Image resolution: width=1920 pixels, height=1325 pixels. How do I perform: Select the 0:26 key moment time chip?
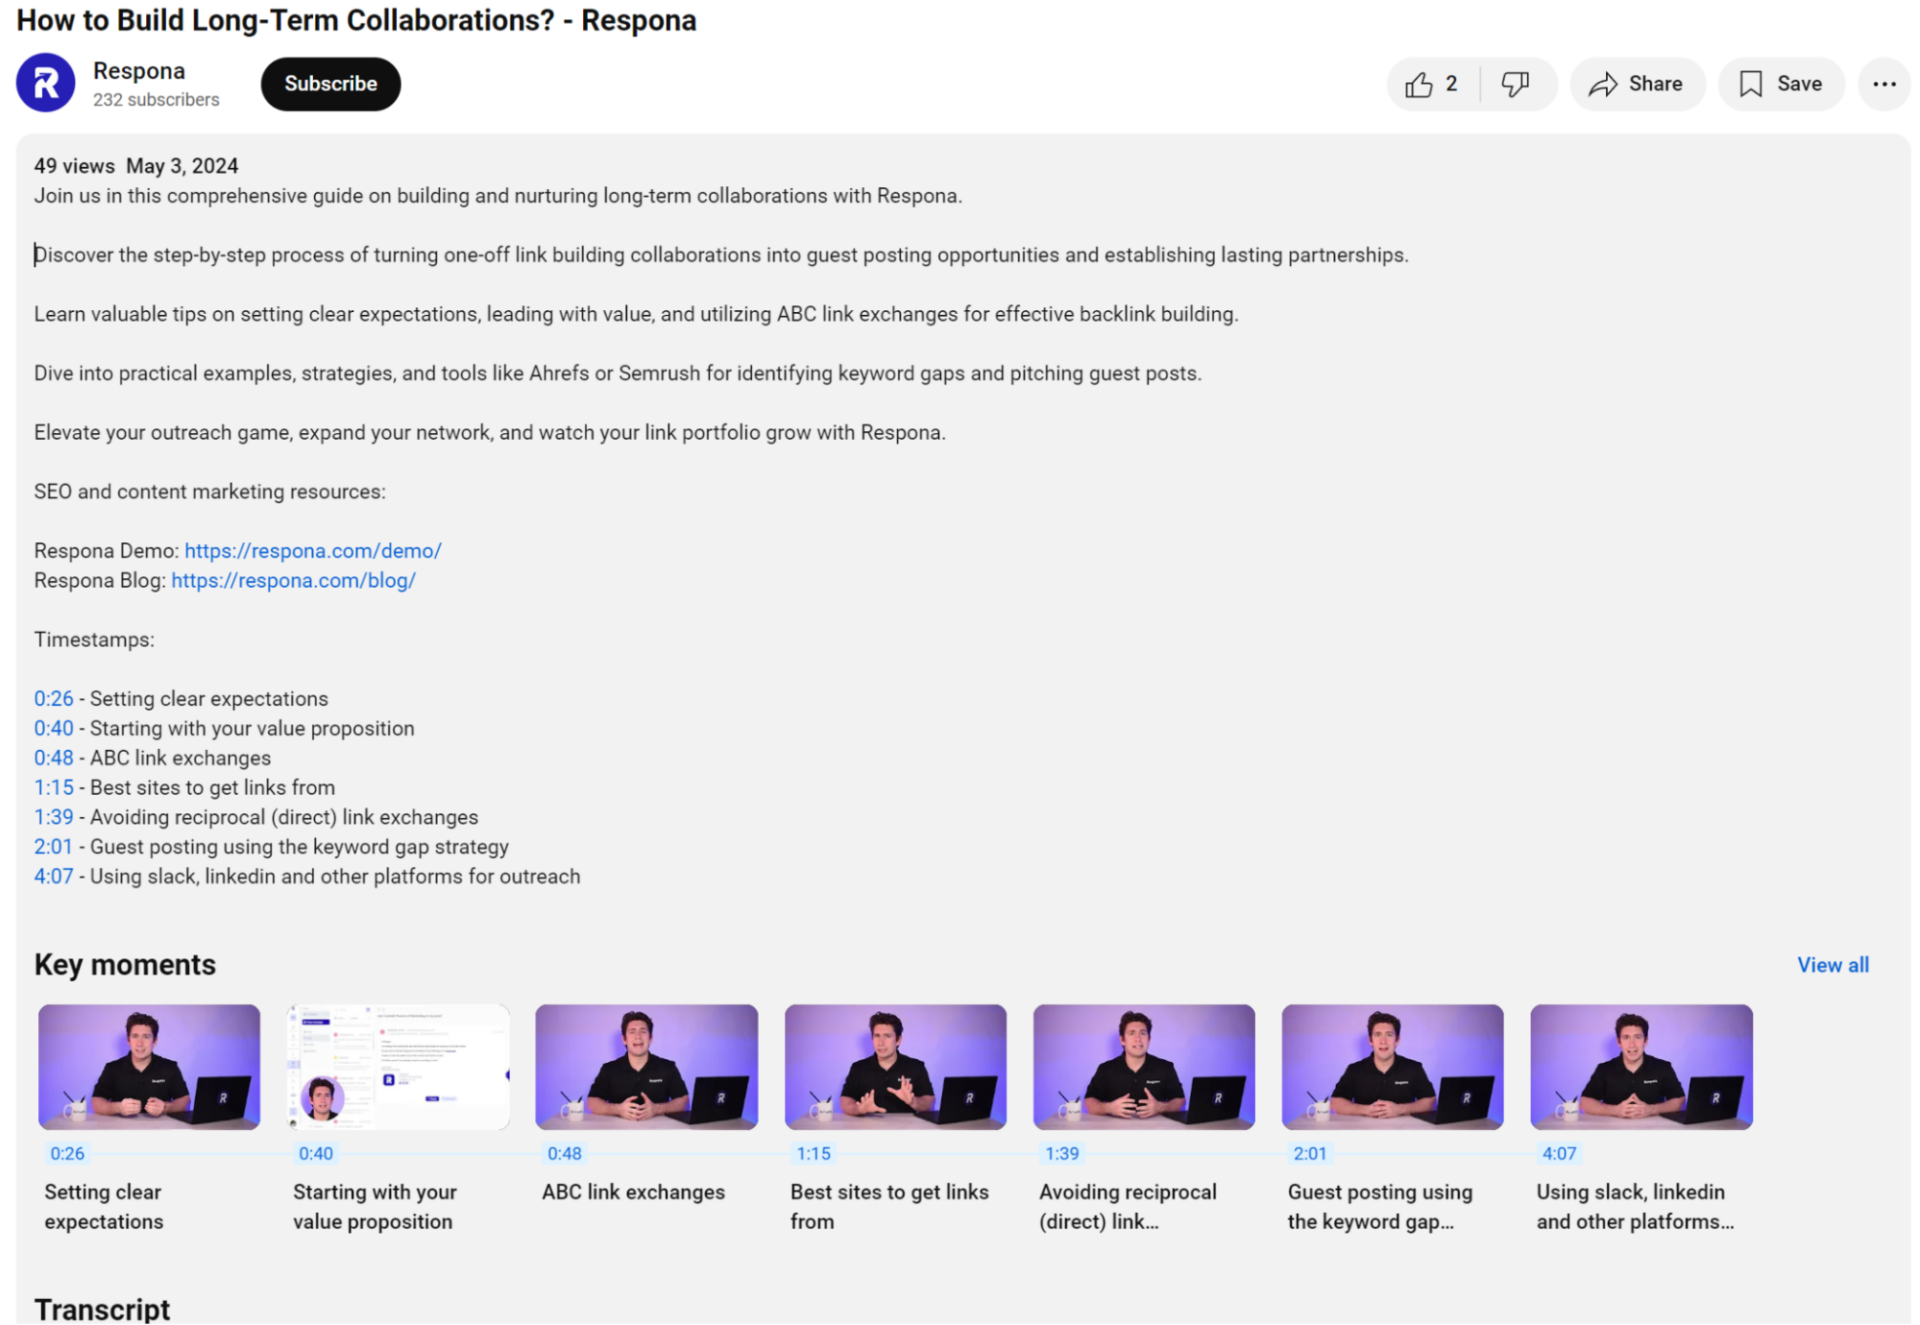coord(67,1154)
